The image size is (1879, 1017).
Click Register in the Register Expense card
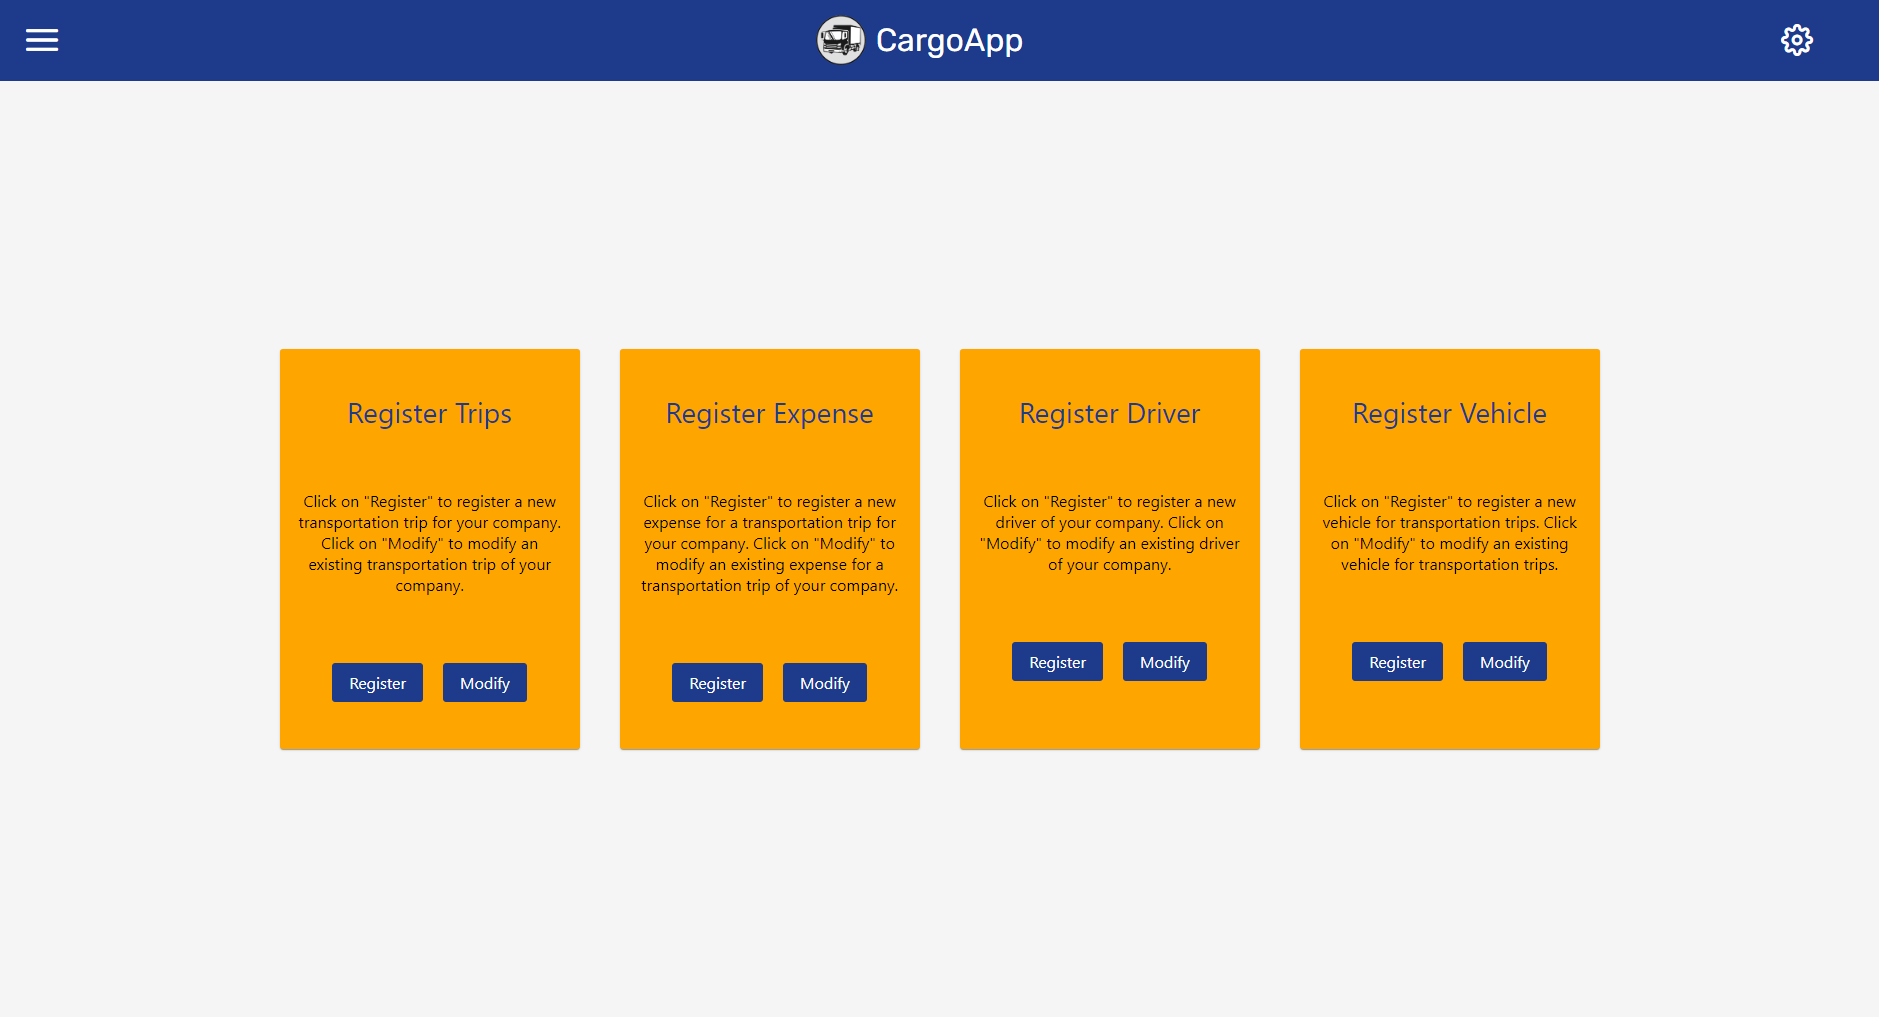(717, 683)
